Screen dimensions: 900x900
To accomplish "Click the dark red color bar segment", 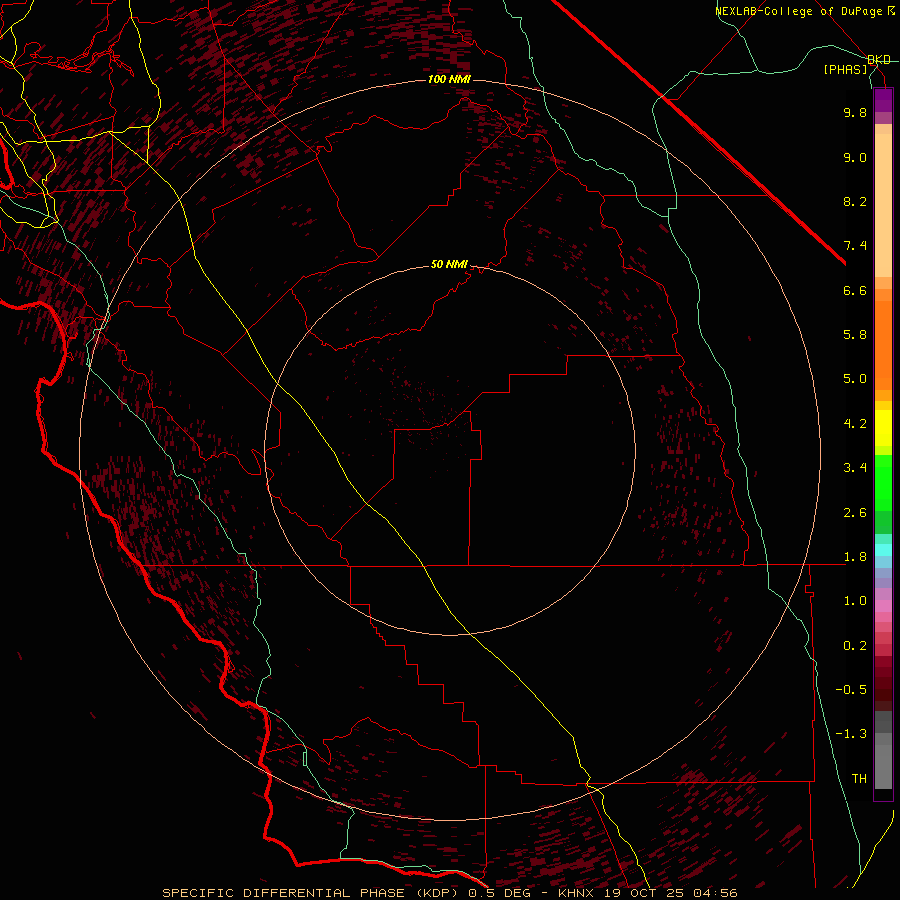I will 883,683.
